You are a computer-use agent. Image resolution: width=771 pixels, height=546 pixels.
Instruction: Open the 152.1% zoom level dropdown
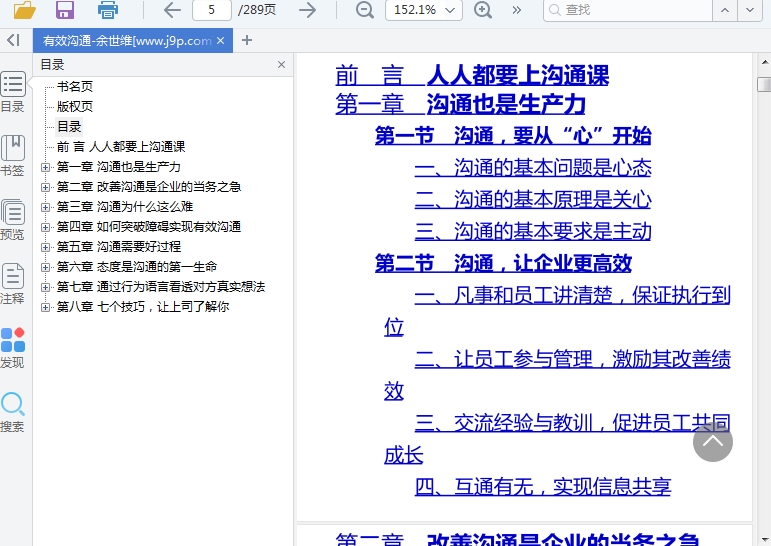pos(423,10)
